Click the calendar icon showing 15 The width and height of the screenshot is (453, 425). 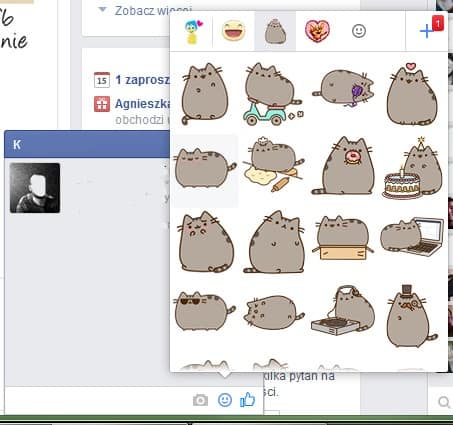102,80
